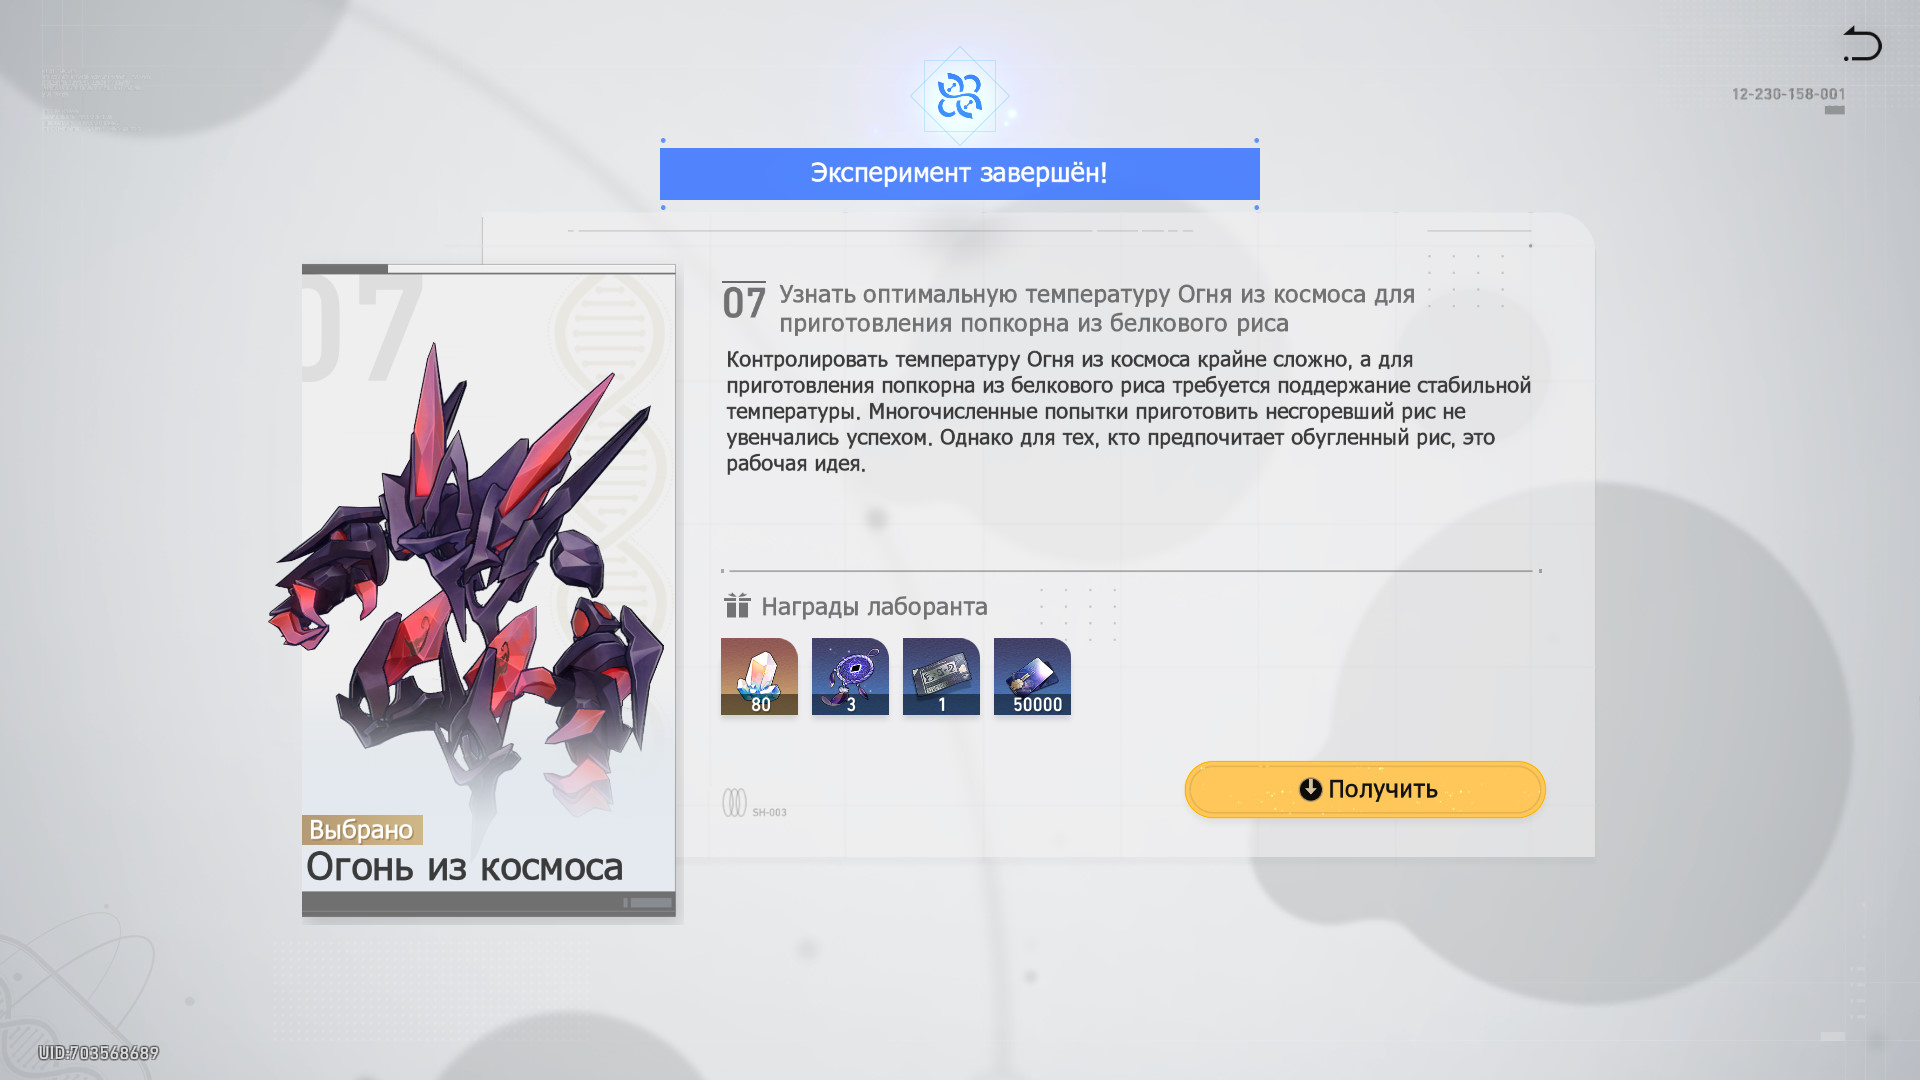Click the Эксперимент завершён! banner
The image size is (1920, 1080).
tap(959, 173)
